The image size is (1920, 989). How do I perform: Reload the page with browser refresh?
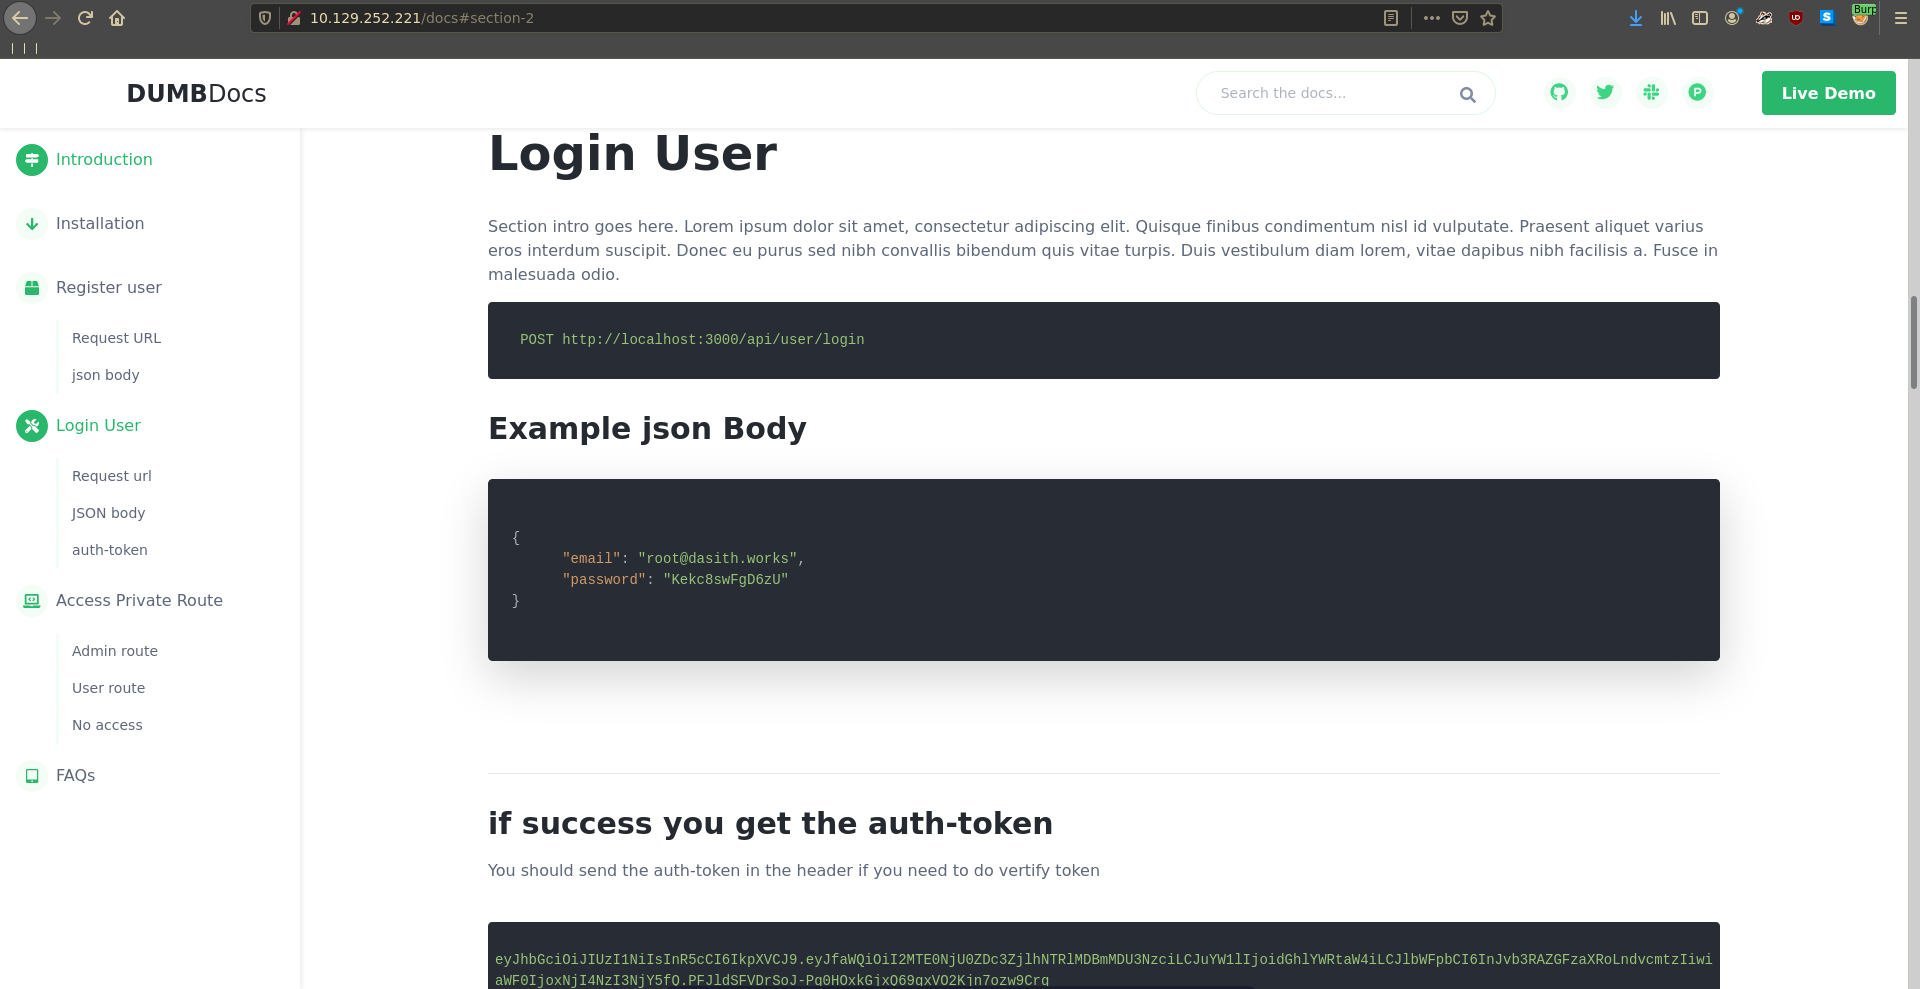[x=85, y=18]
